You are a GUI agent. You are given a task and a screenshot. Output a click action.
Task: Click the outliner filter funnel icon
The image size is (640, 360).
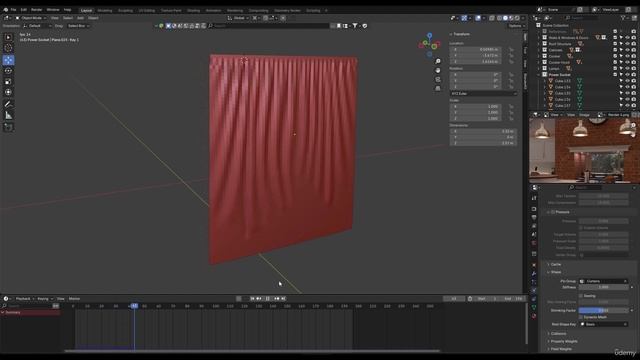click(623, 18)
